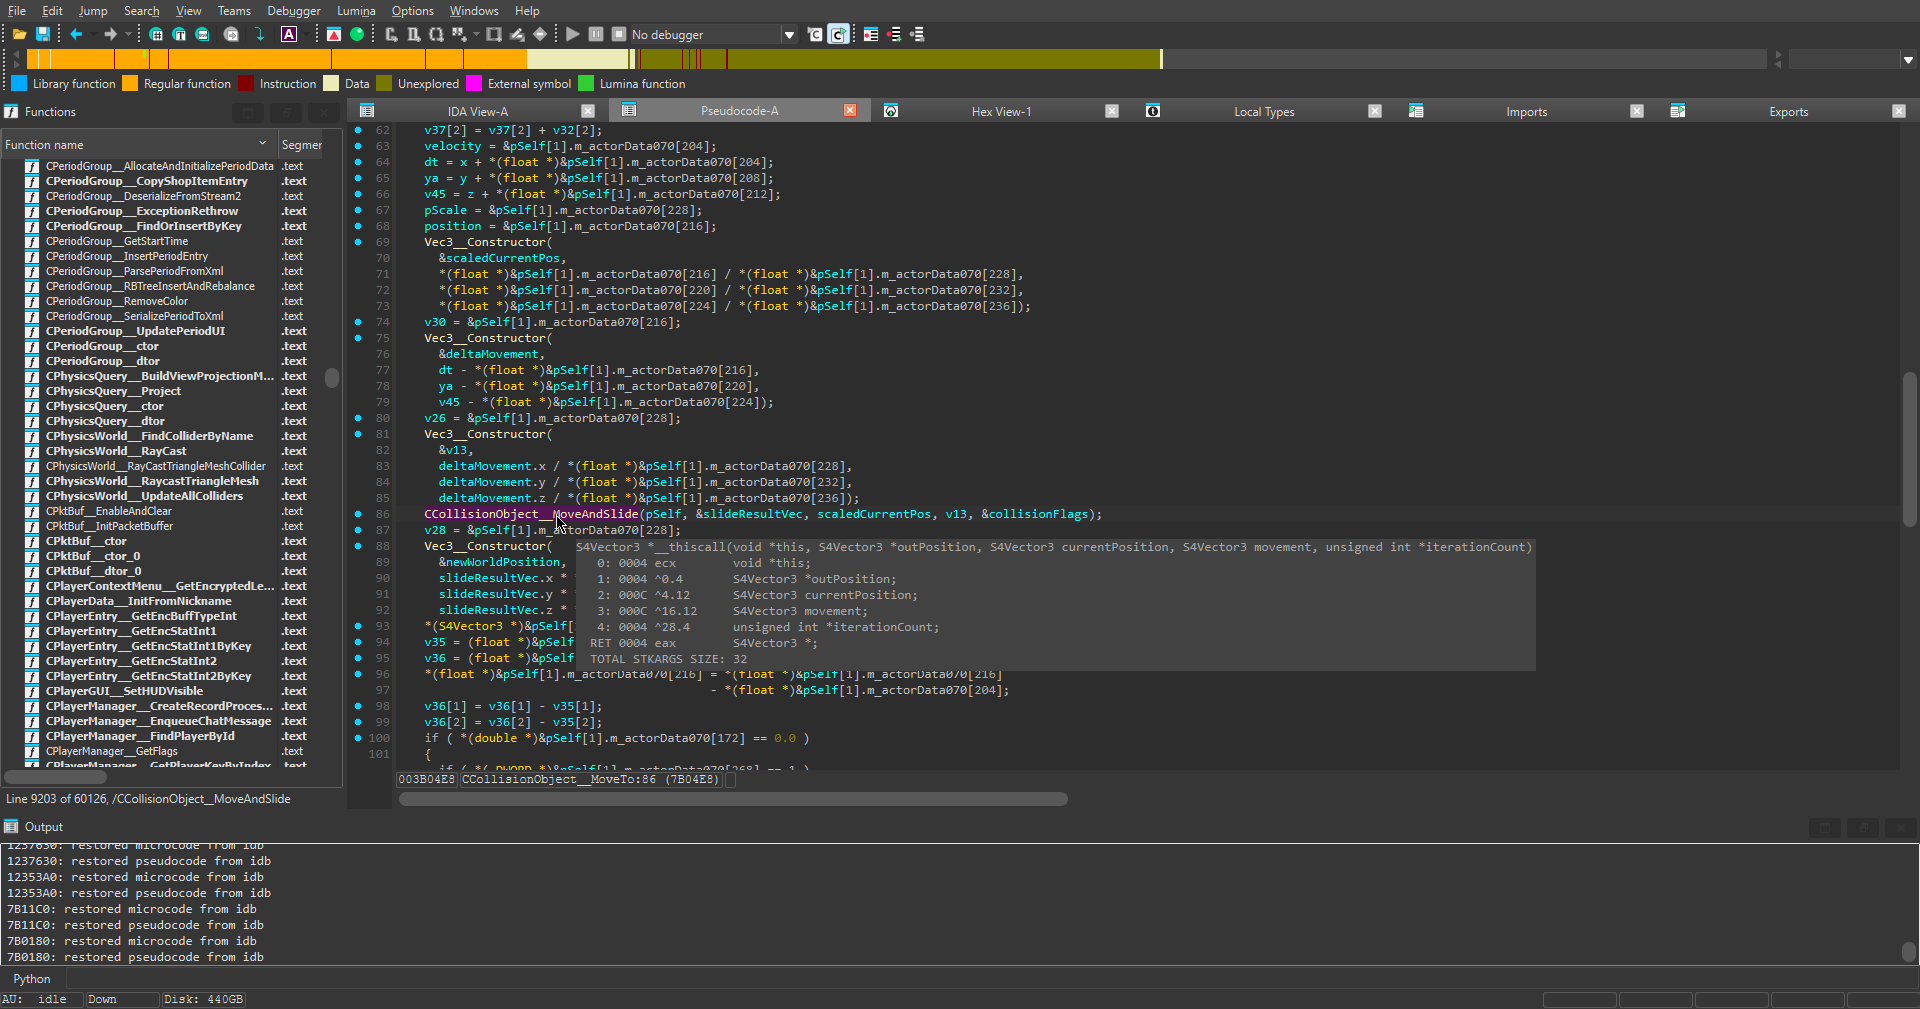Click the C icon left of highlighted one
This screenshot has height=1009, width=1920.
(x=815, y=34)
